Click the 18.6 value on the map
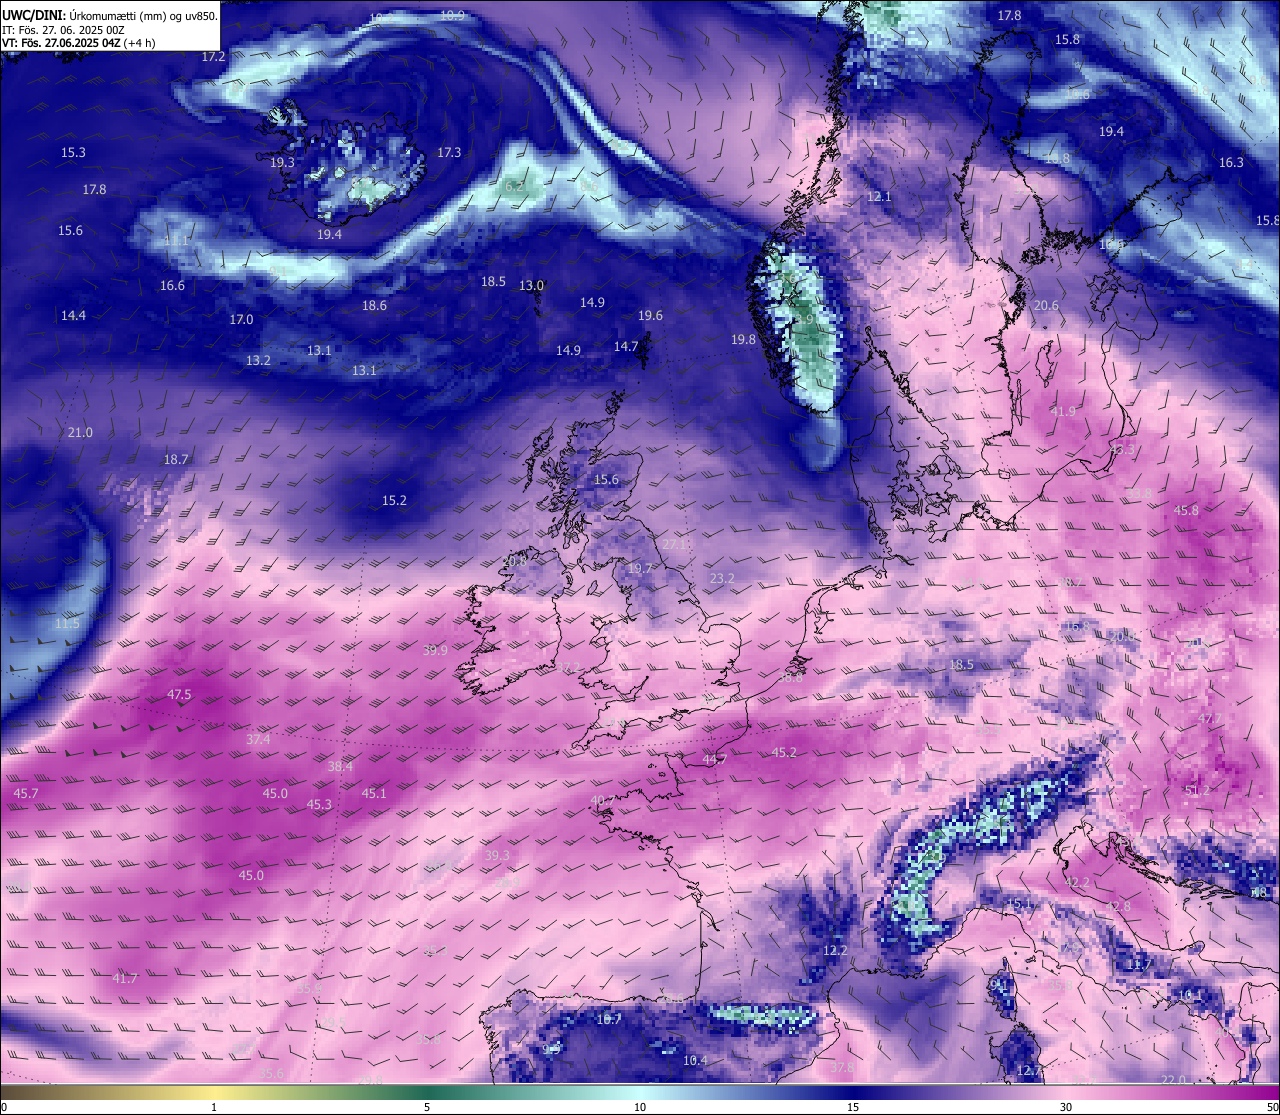Viewport: 1280px width, 1115px height. click(x=374, y=306)
